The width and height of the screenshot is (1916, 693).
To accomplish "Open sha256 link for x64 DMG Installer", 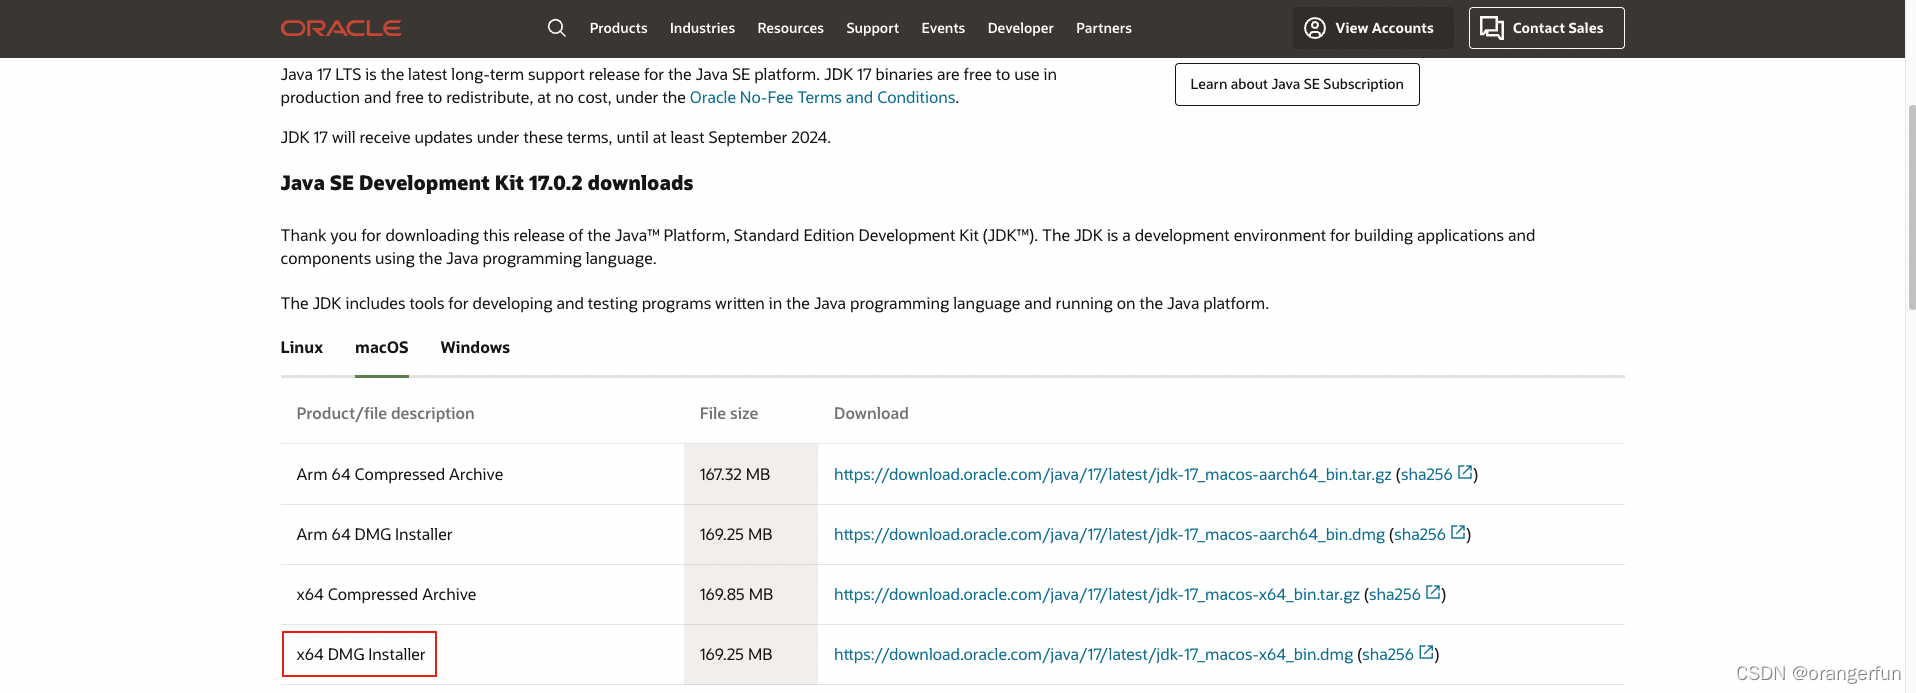I will (x=1388, y=654).
